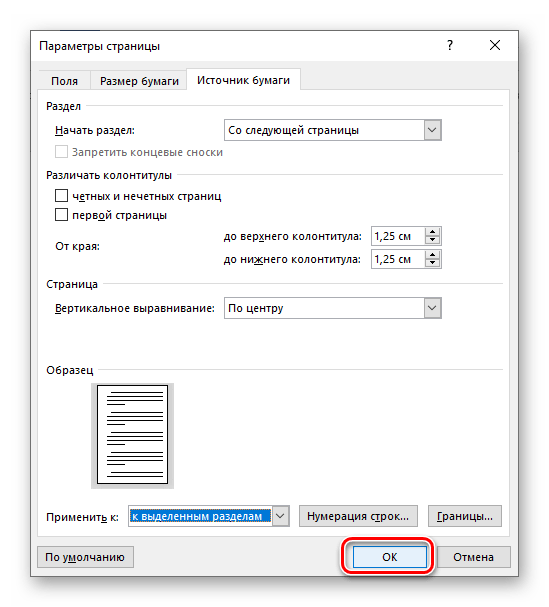Switch to the Поля tab
Viewport: 549px width, 607px height.
point(64,81)
